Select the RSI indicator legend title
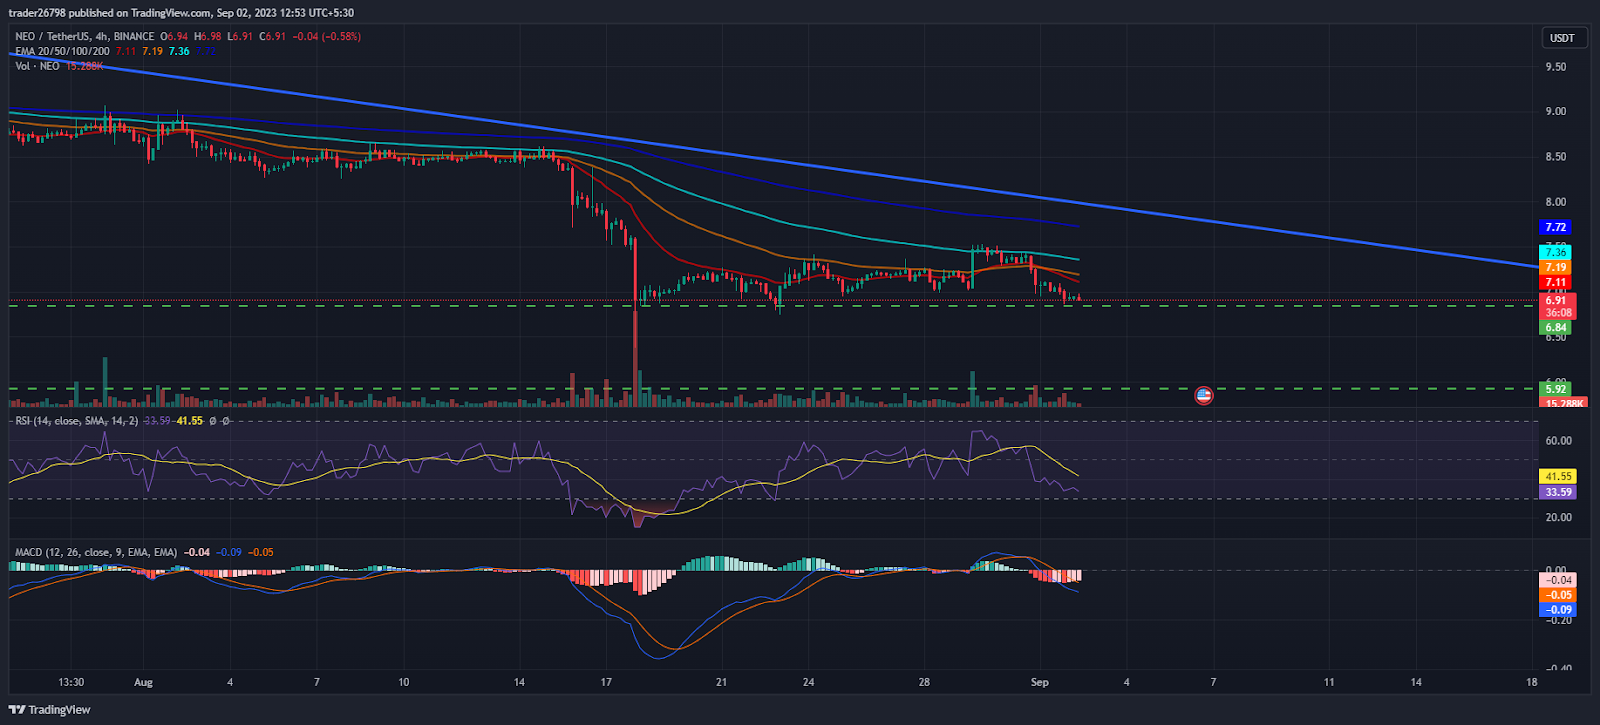 coord(76,421)
